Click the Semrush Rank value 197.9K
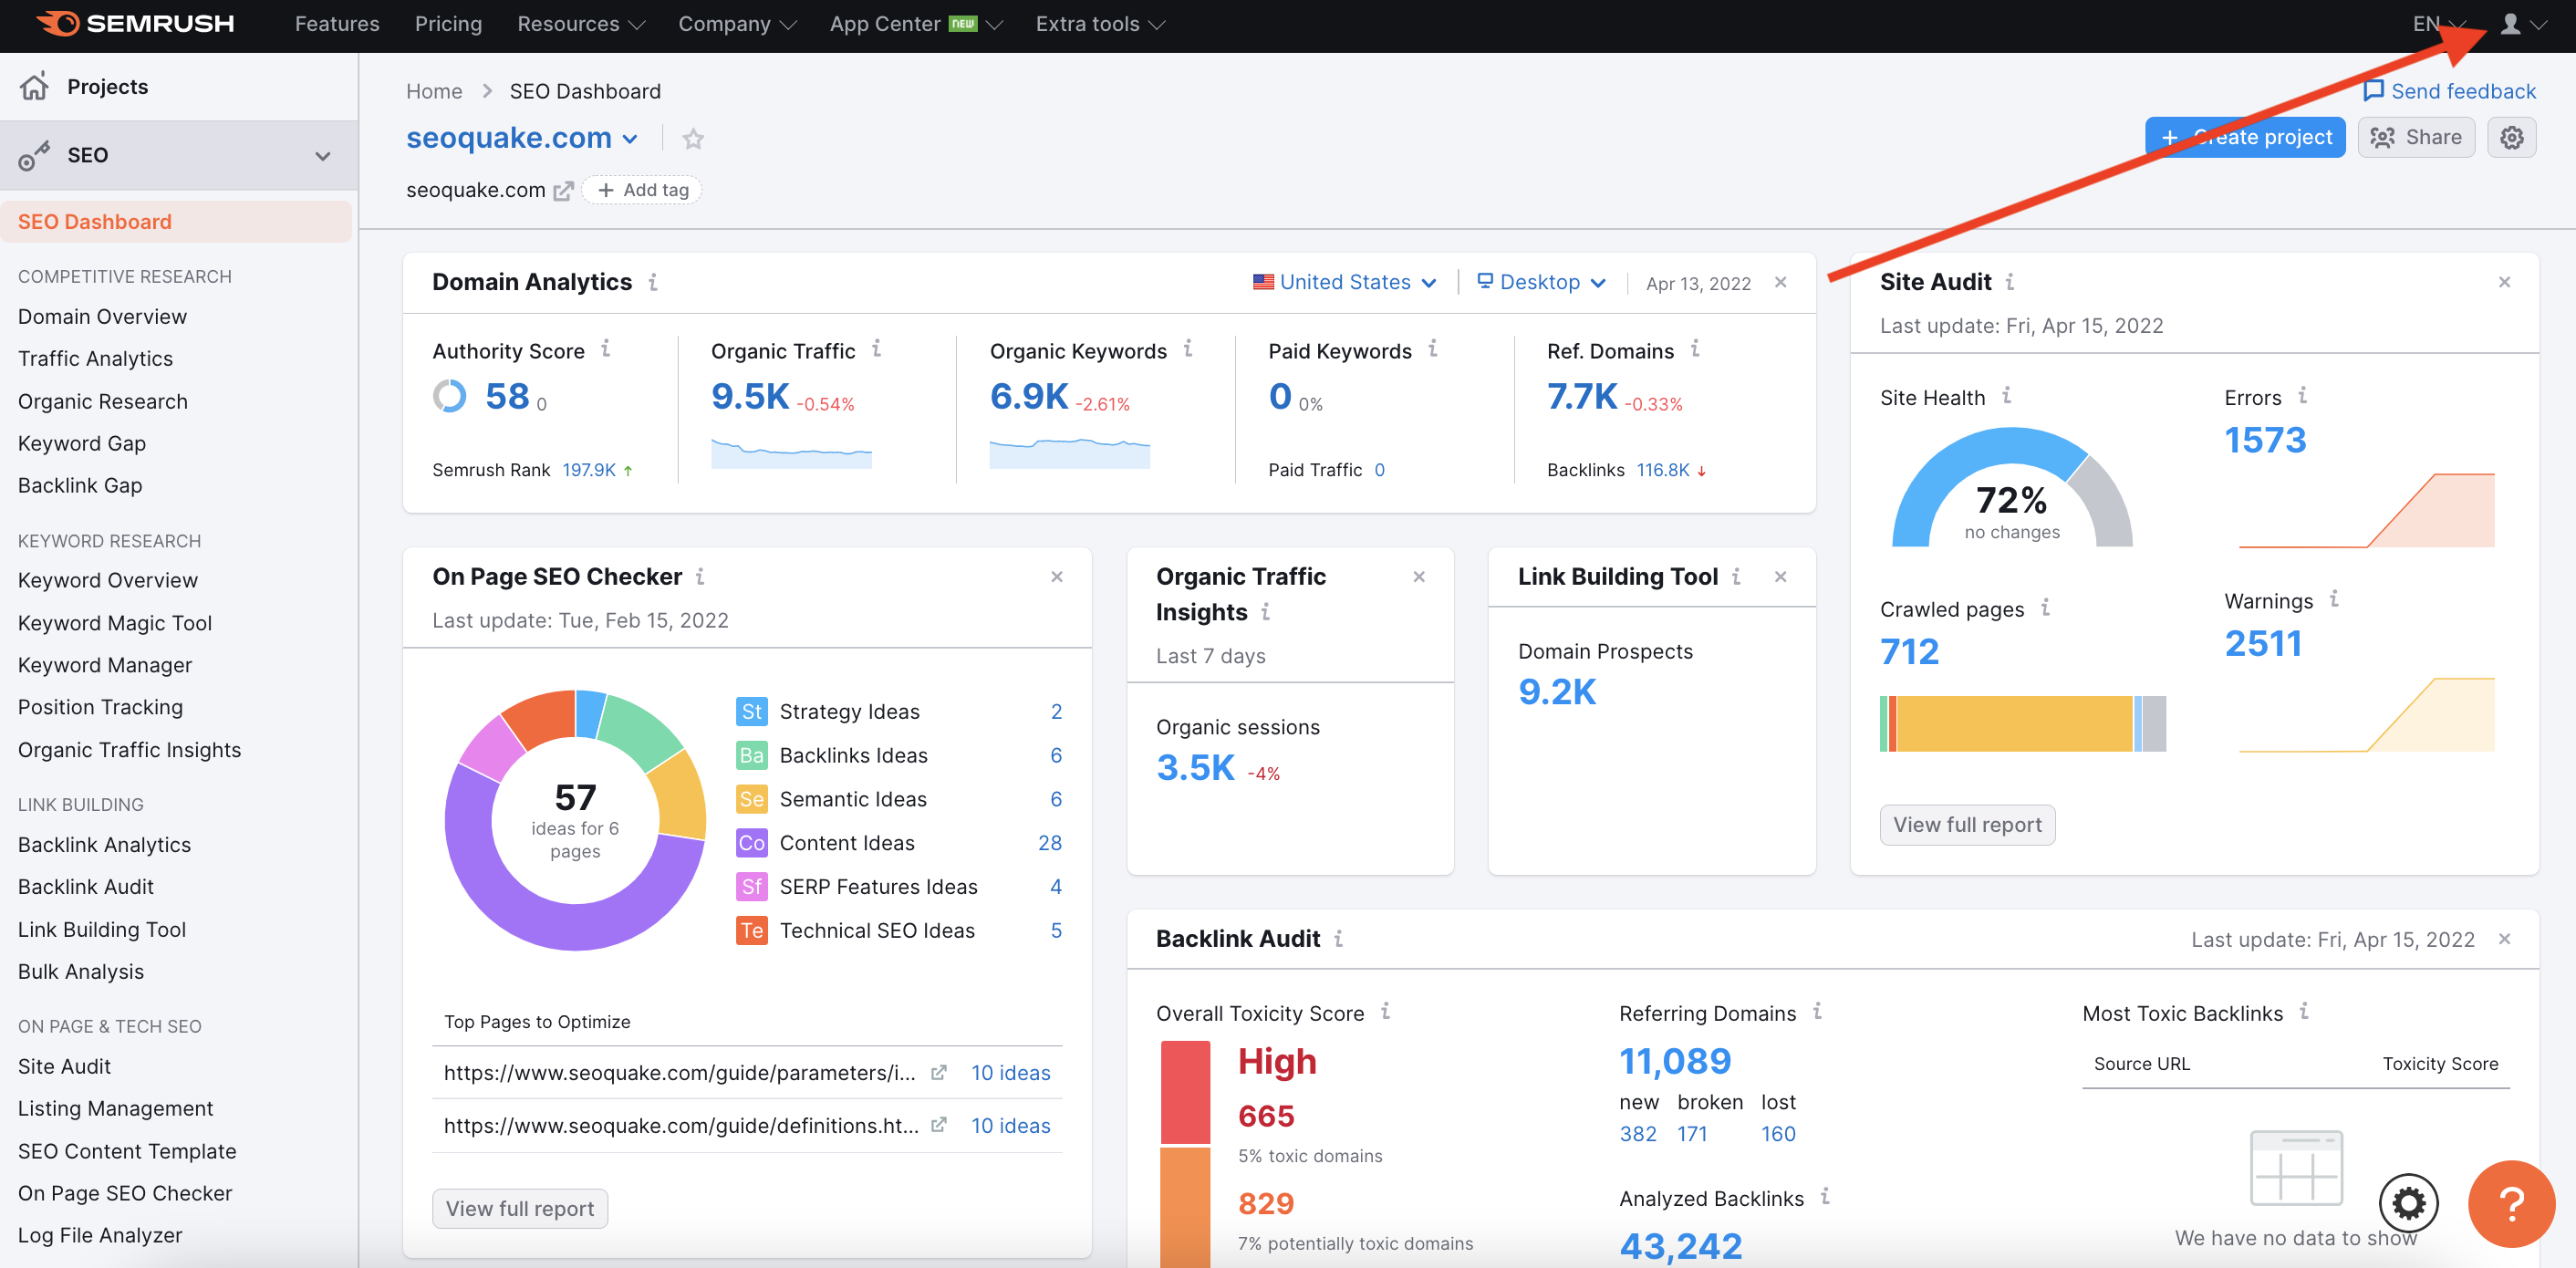The height and width of the screenshot is (1268, 2576). click(589, 470)
